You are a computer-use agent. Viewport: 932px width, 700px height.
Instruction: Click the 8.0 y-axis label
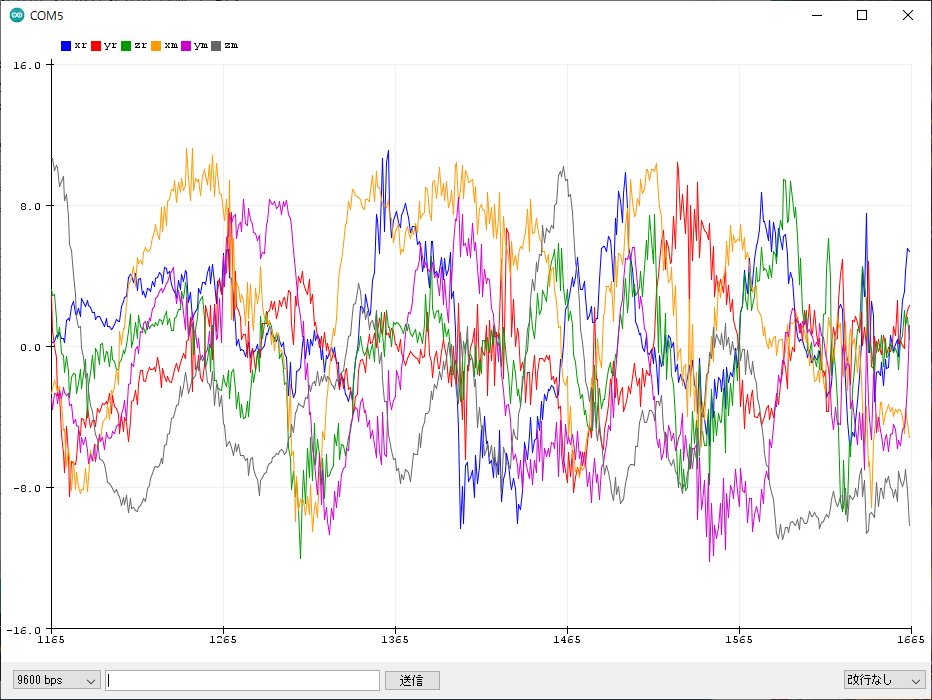click(30, 206)
